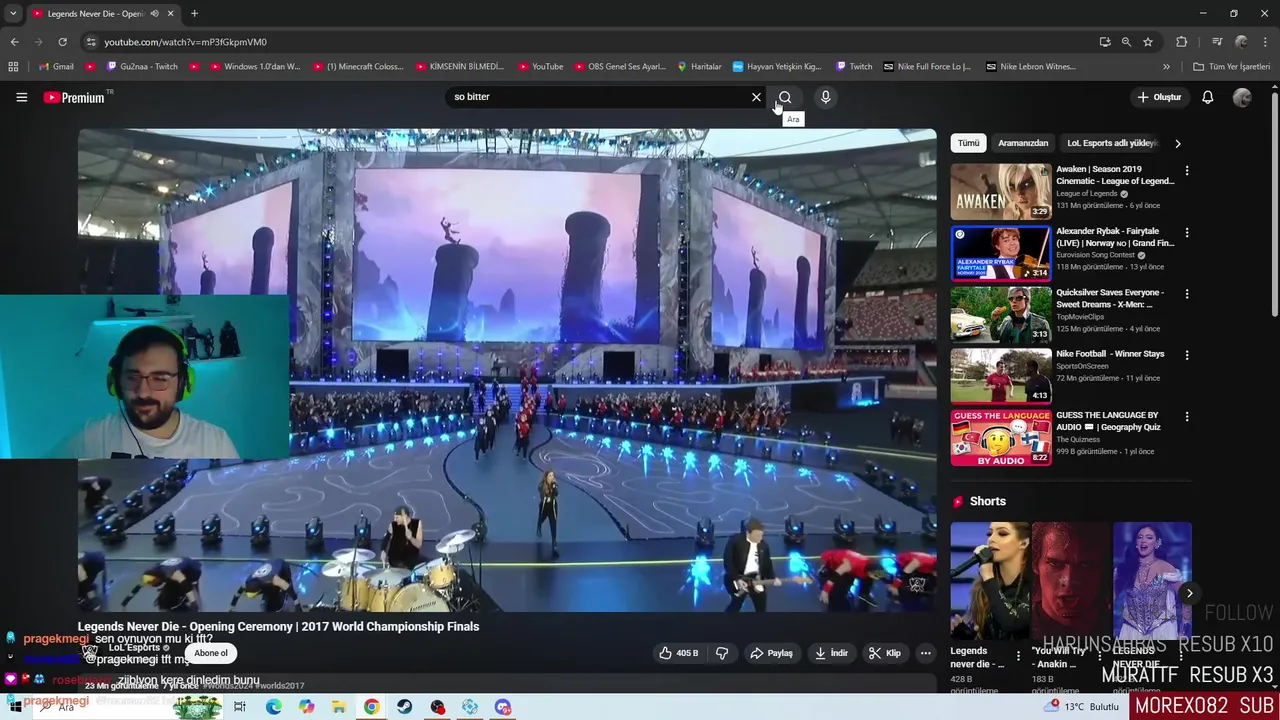Click the search magnifier button
This screenshot has height=720, width=1280.
point(785,97)
